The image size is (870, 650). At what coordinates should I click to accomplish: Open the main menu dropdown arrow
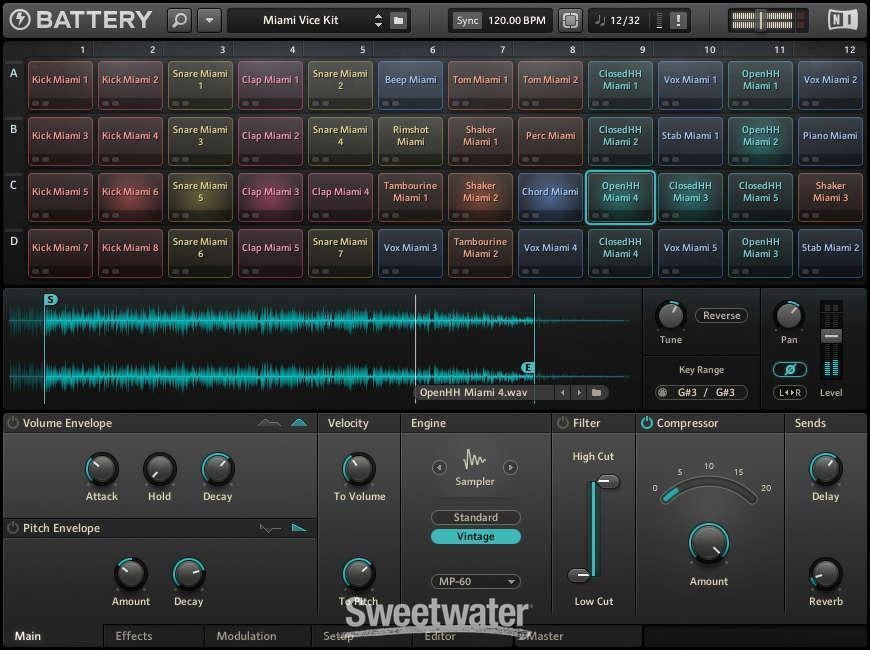point(210,21)
